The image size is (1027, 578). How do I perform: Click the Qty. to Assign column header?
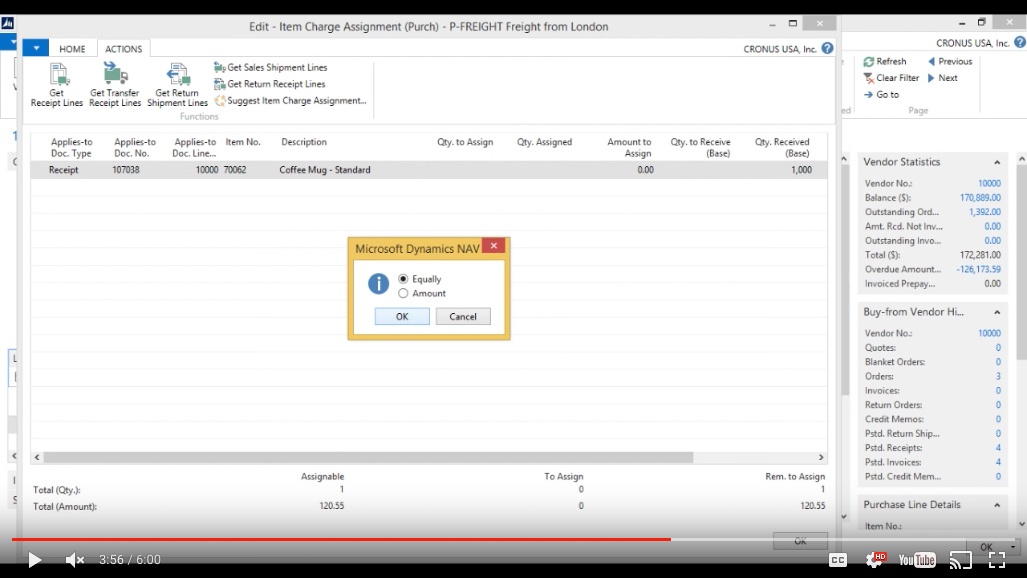tap(465, 142)
